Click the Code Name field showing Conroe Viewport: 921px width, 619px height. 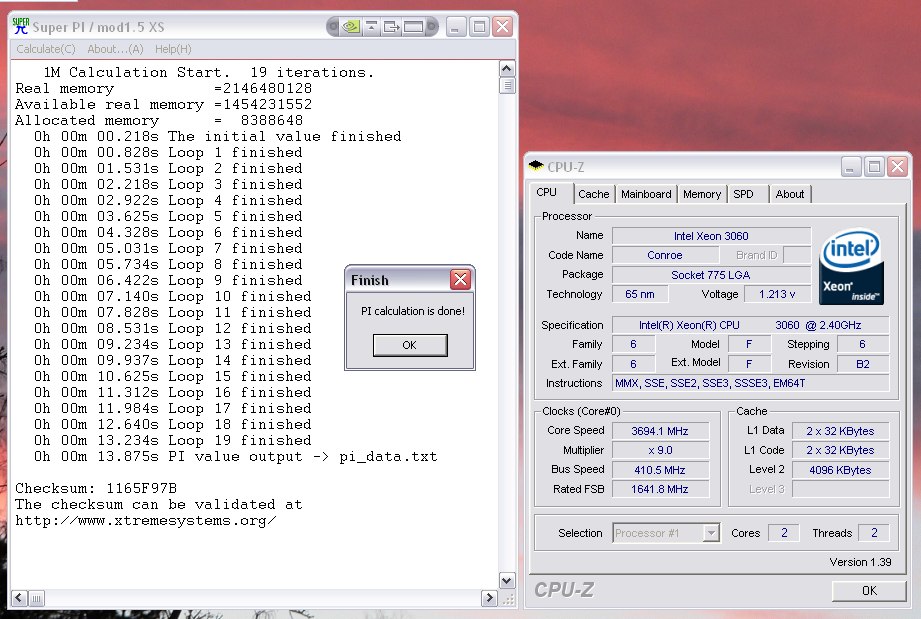click(x=665, y=255)
